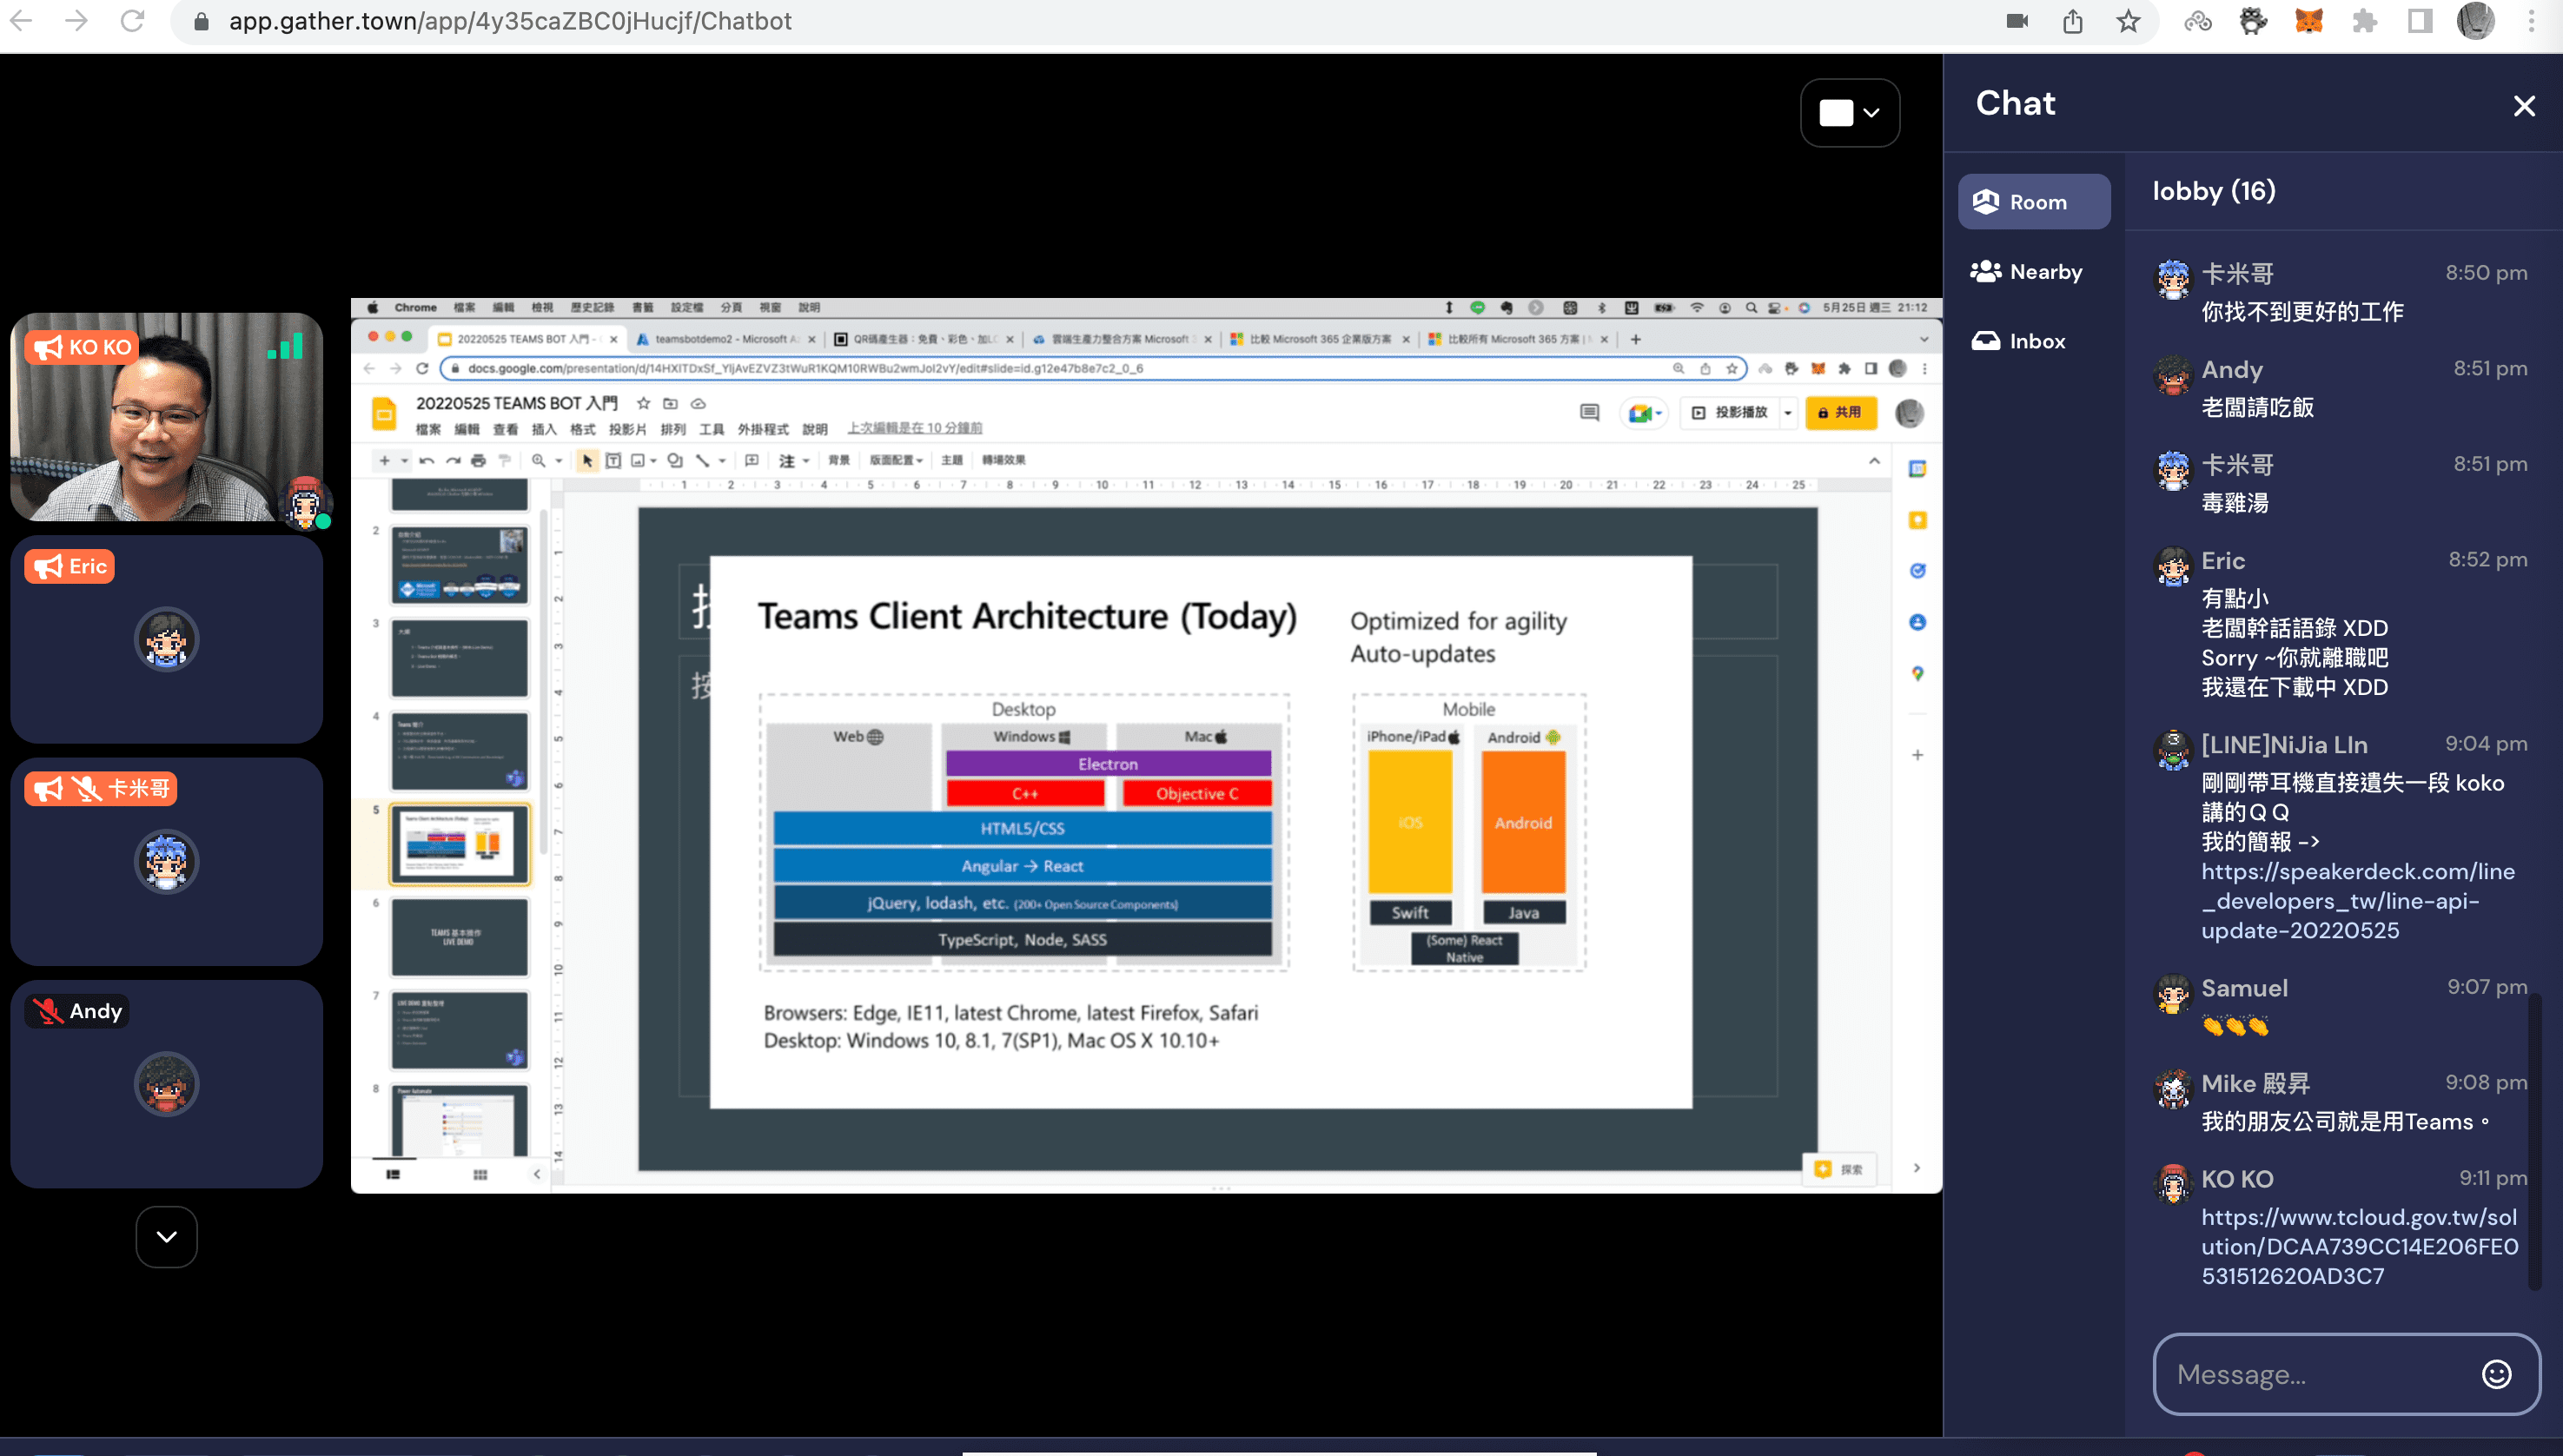
Task: Click the Slides home logo in shared screen
Action: [x=384, y=413]
